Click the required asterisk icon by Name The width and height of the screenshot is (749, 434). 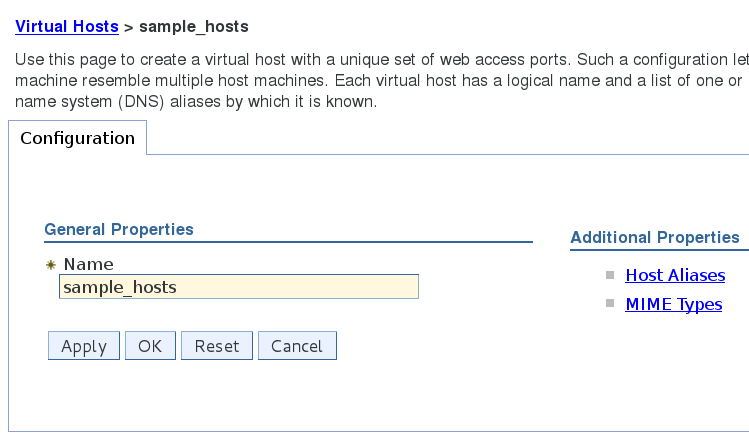51,265
